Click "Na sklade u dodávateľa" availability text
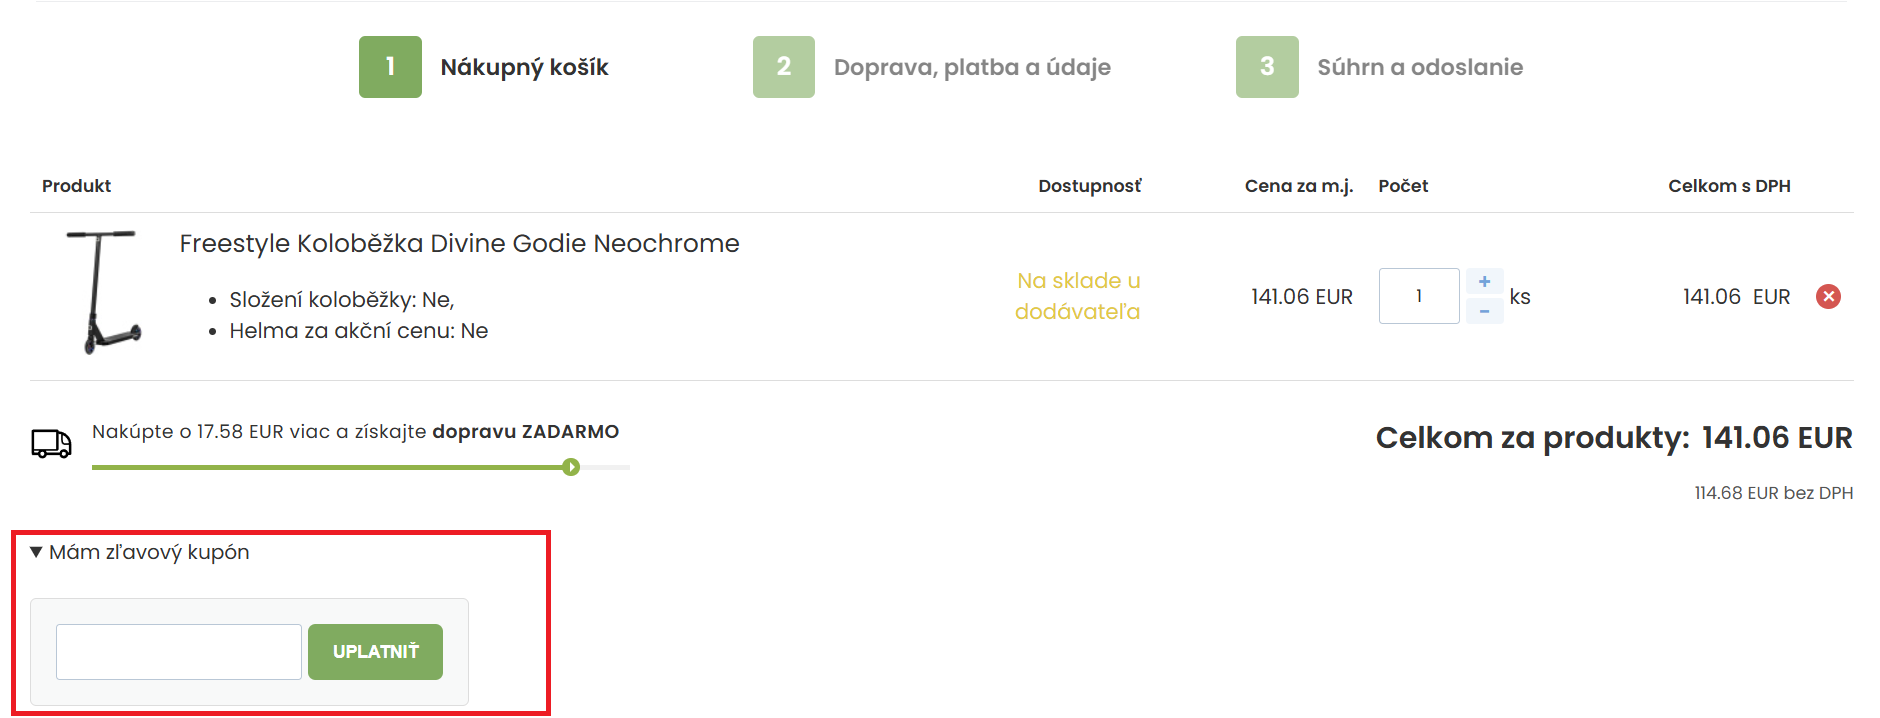 point(1078,296)
